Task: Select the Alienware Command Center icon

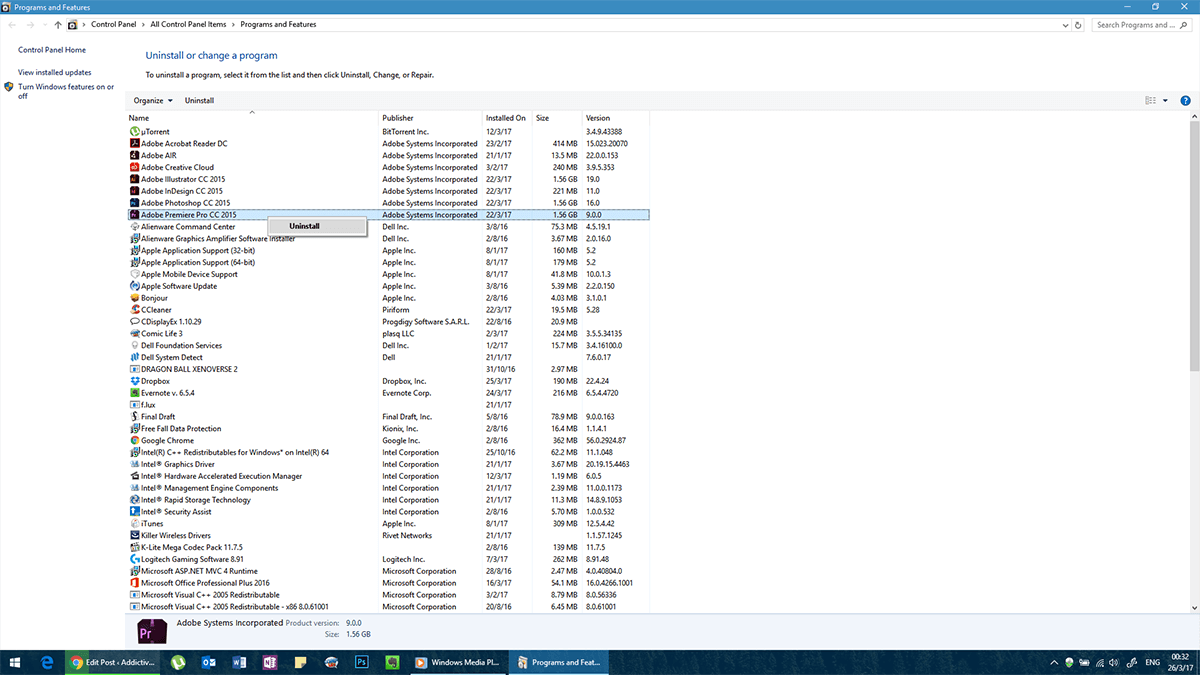Action: pos(134,227)
